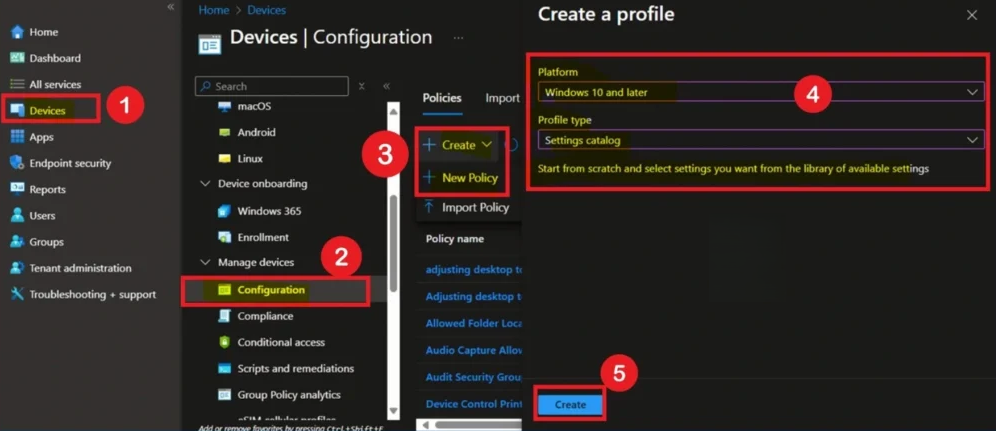Select the Devices icon in sidebar

pyautogui.click(x=17, y=110)
